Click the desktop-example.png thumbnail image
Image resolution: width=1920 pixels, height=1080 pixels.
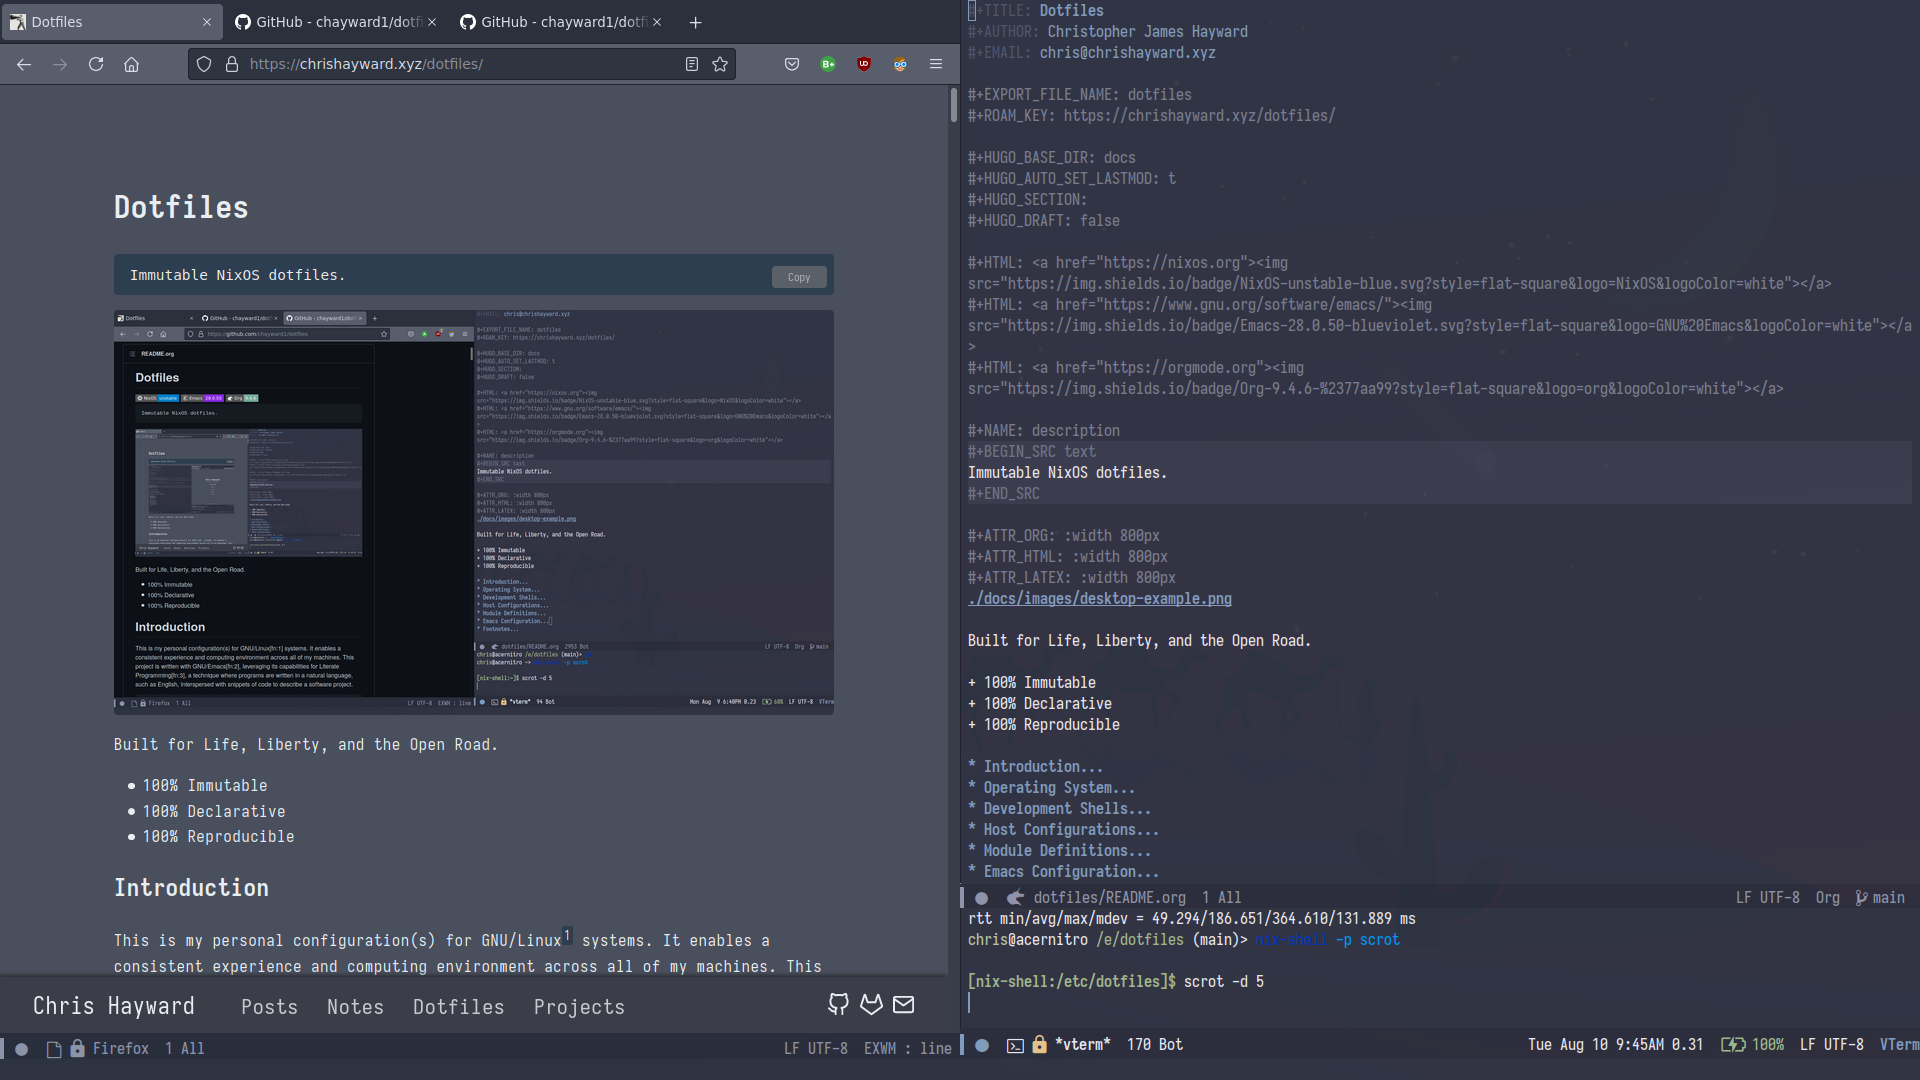[x=473, y=509]
